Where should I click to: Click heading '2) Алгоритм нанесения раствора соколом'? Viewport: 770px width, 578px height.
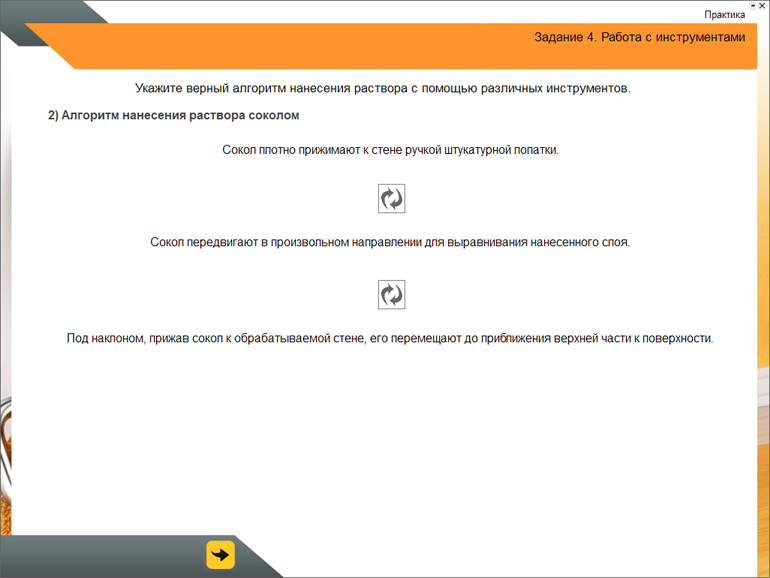[173, 115]
